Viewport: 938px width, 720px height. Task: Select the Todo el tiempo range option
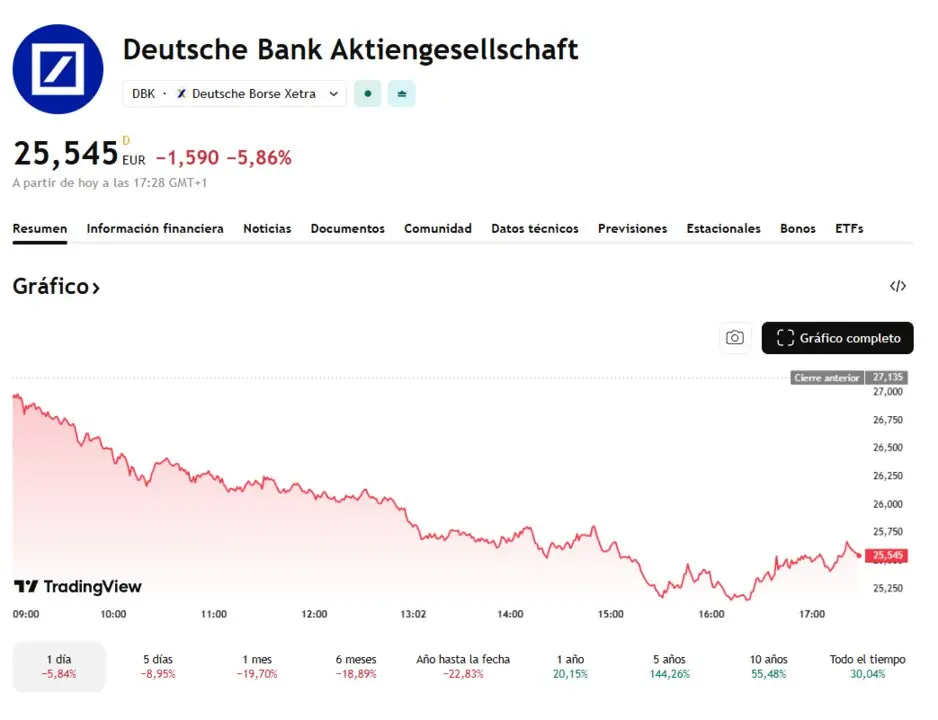866,666
